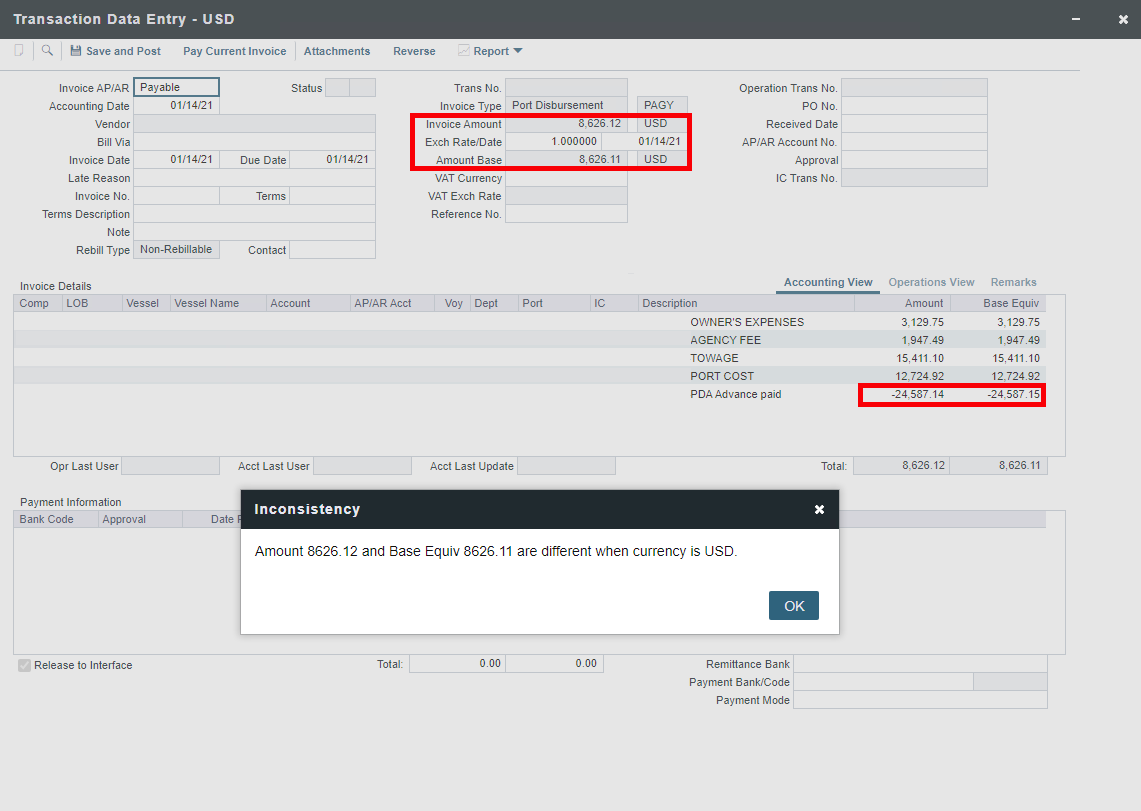
Task: Open the Report dropdown menu
Action: point(491,51)
